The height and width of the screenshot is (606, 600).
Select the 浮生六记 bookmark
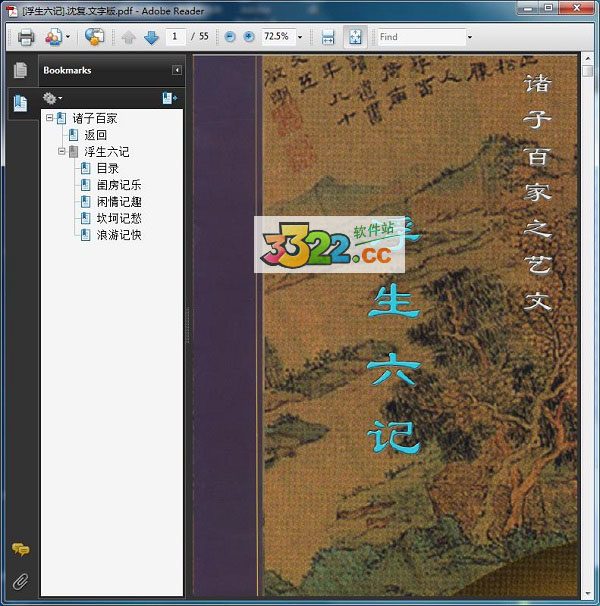[107, 152]
